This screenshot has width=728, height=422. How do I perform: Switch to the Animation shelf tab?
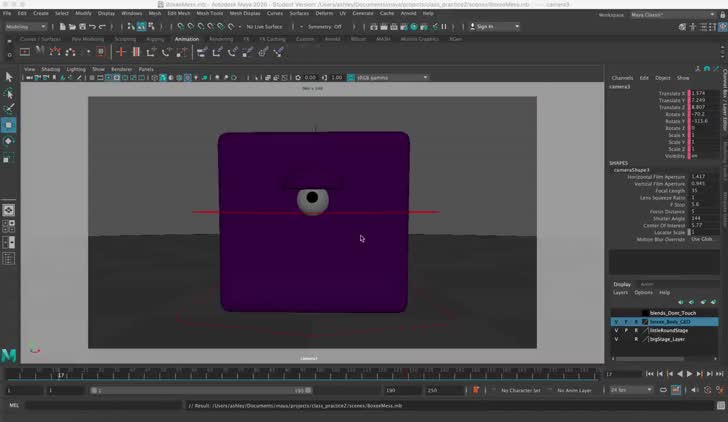coord(187,39)
